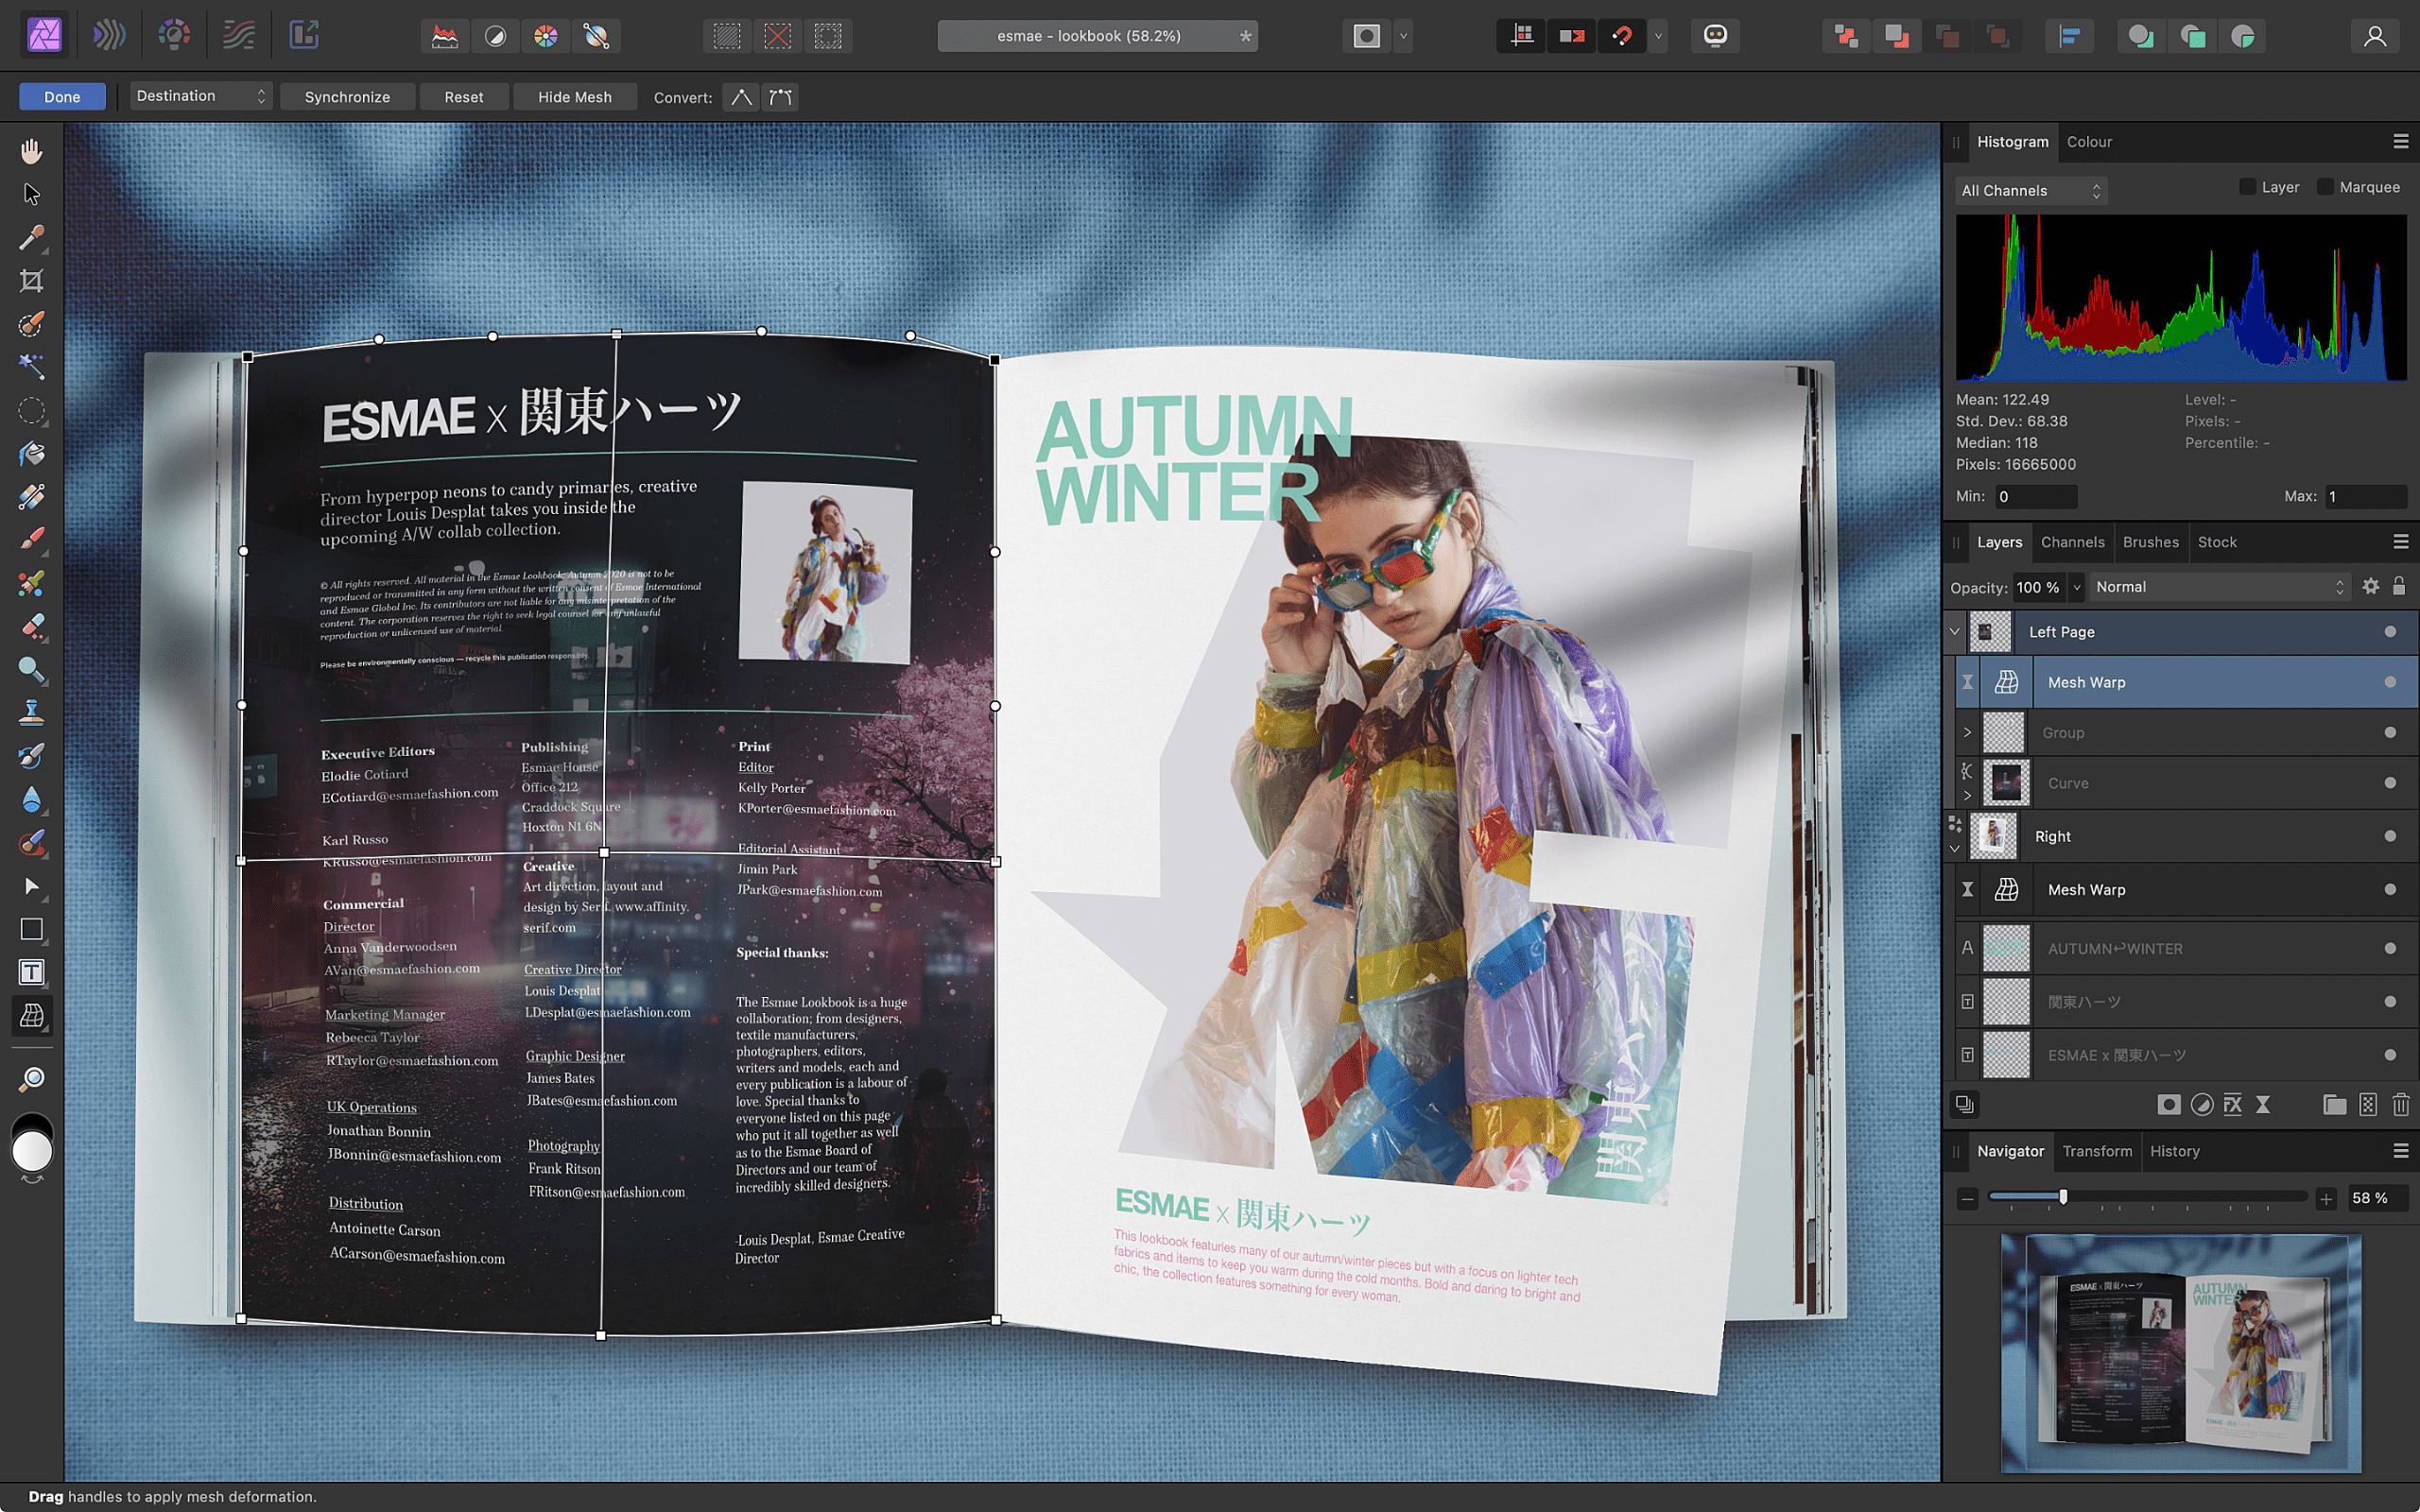Screen dimensions: 2420x1512
Task: Click the Done button
Action: pyautogui.click(x=61, y=96)
